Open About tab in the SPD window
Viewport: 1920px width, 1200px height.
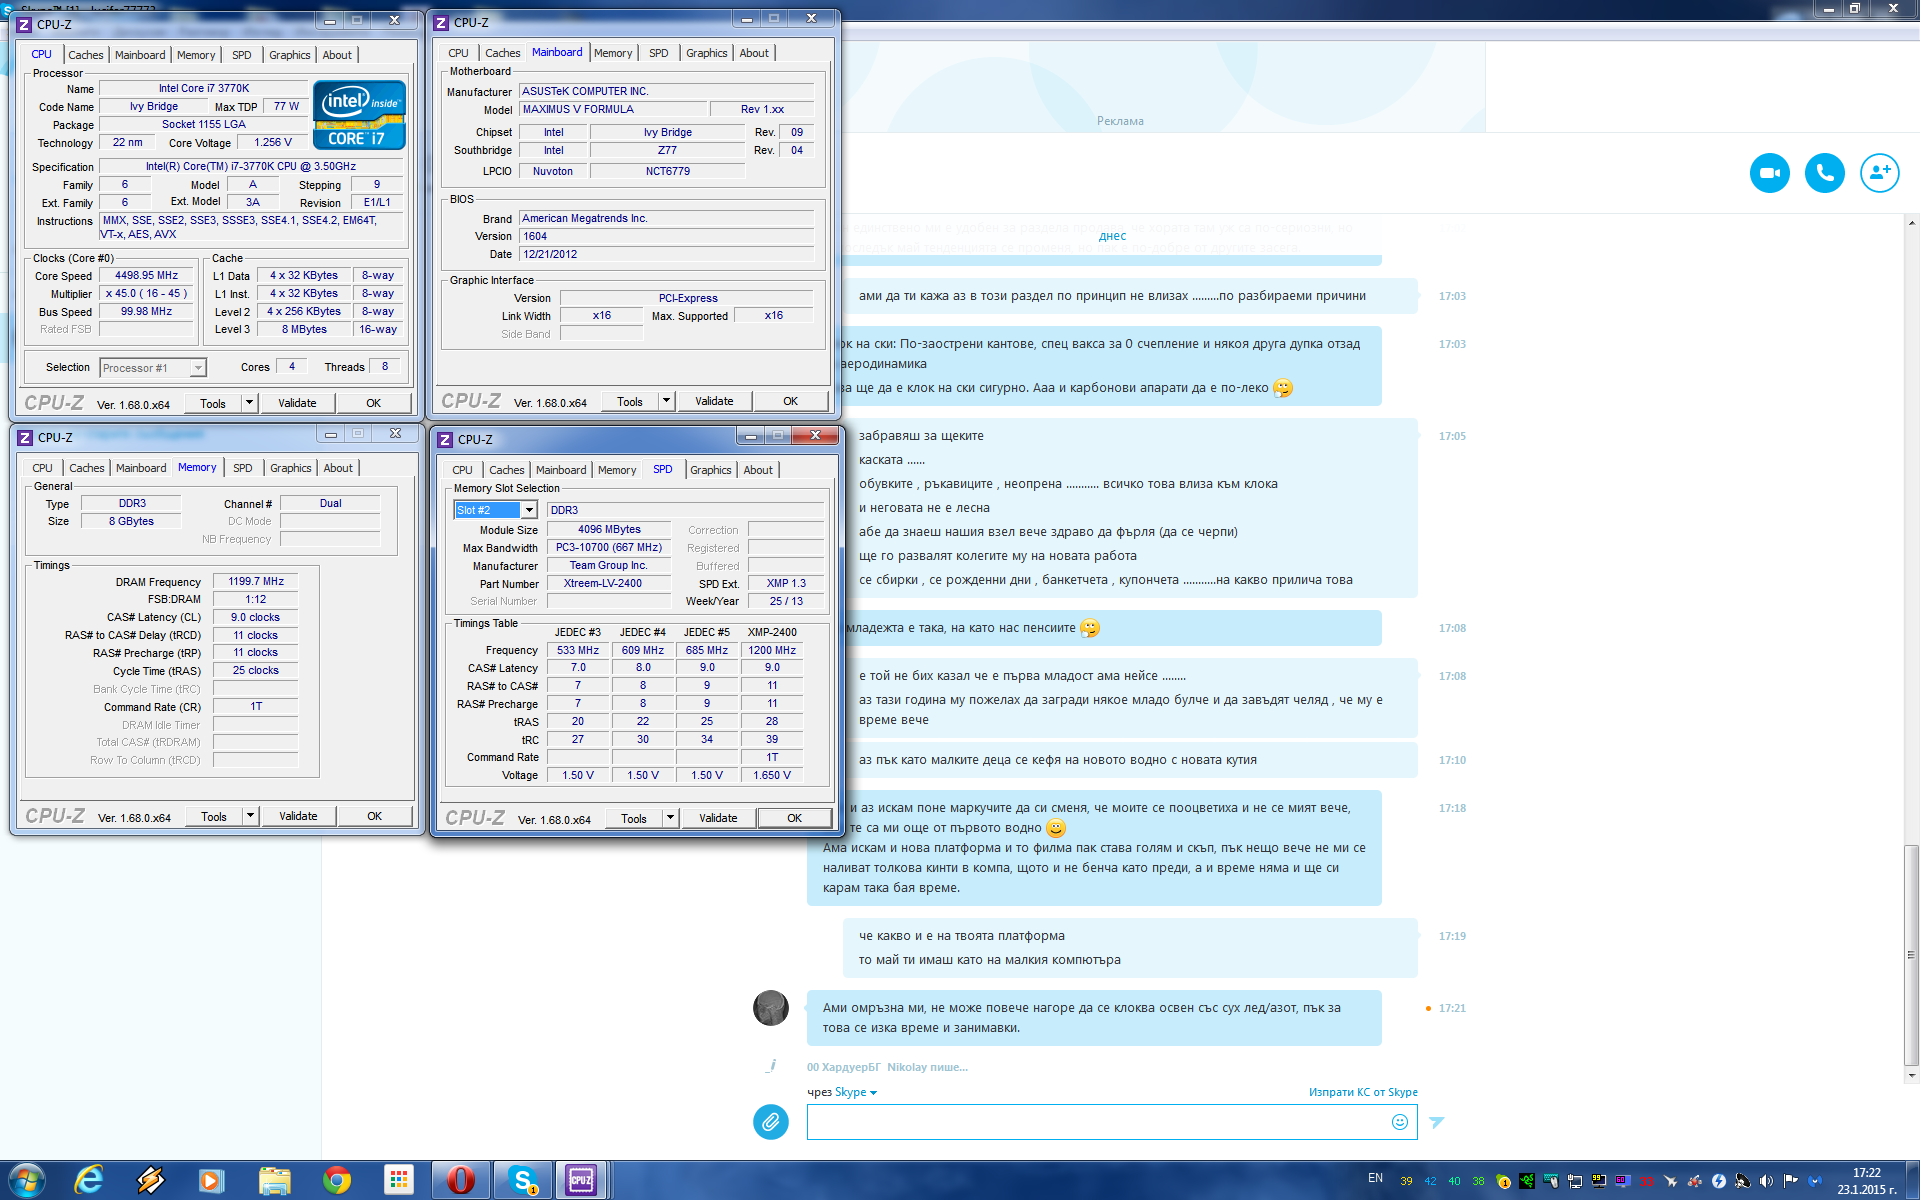point(758,470)
